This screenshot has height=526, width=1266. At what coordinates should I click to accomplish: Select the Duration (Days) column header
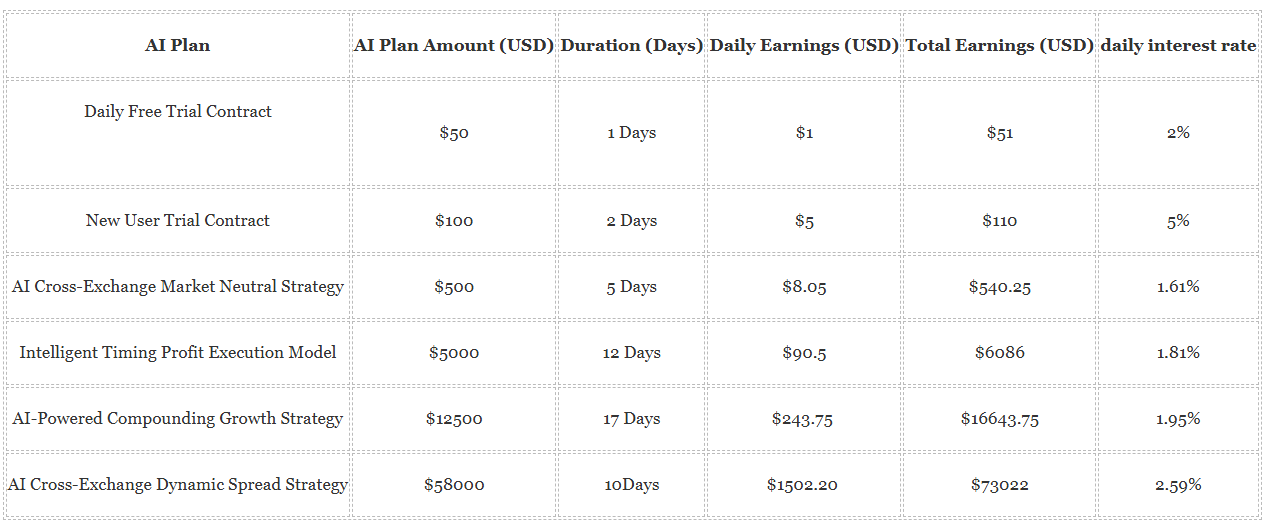coord(632,45)
